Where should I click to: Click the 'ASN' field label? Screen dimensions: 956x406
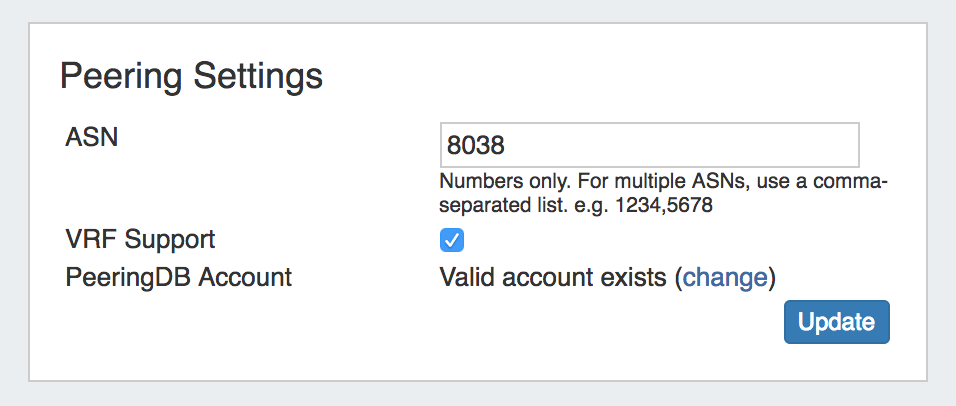click(x=91, y=137)
